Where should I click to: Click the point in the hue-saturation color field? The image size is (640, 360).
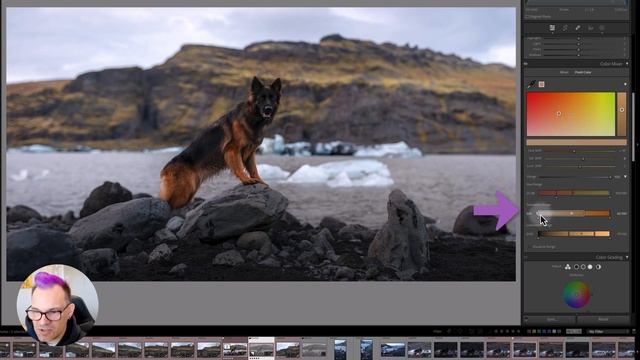click(559, 114)
